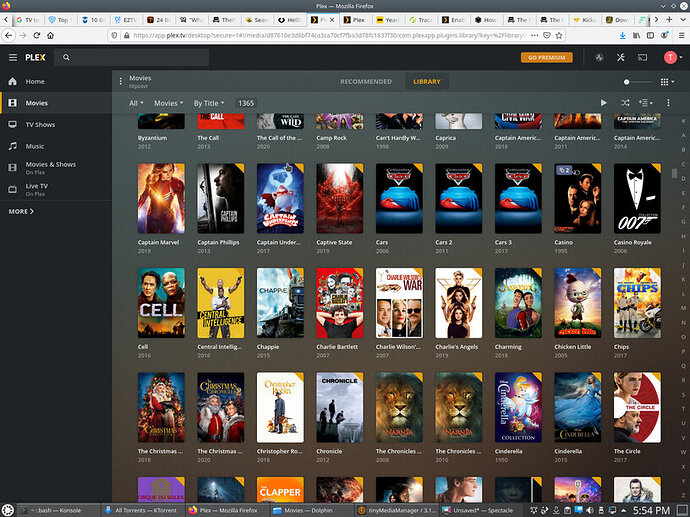Expand MORE in the sidebar
Screen dimensions: 690x517
[21, 212]
